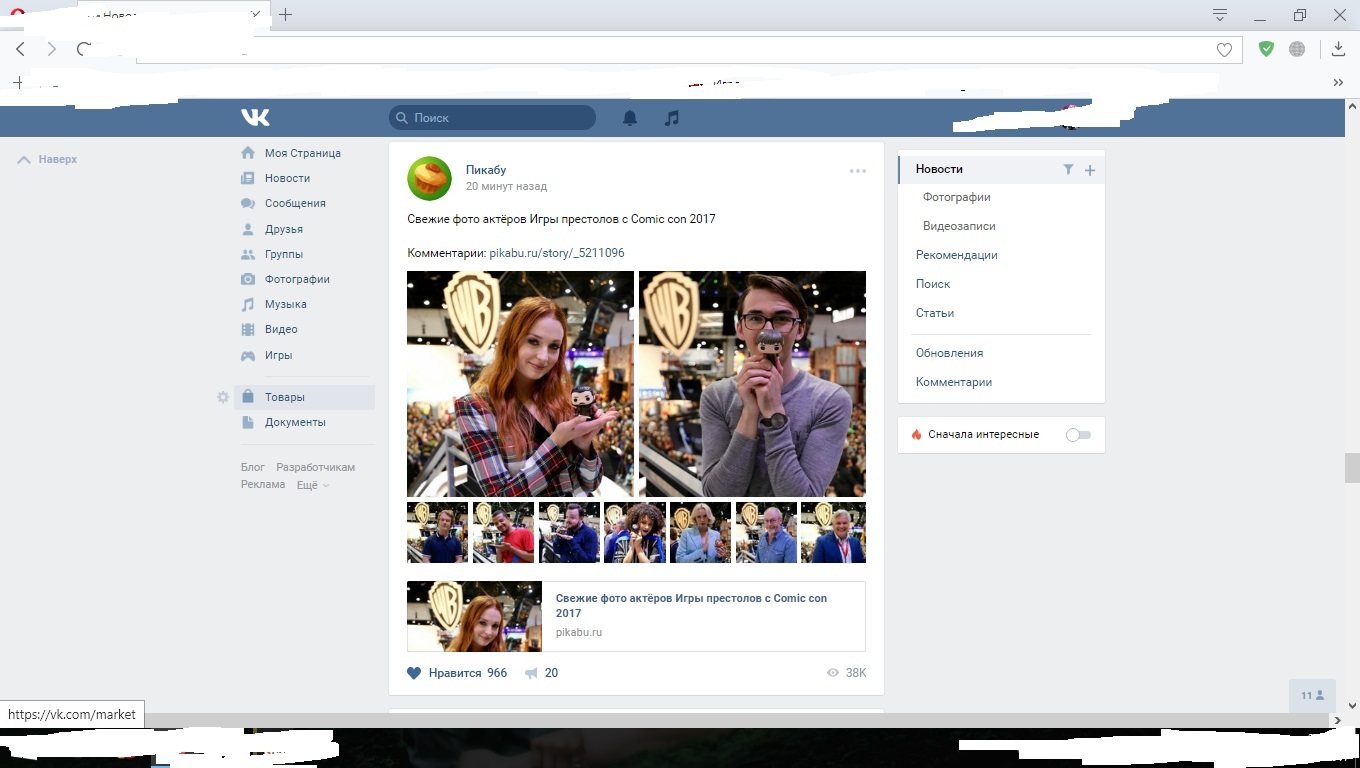Open Реклама footer link
The image size is (1360, 768).
coord(263,485)
